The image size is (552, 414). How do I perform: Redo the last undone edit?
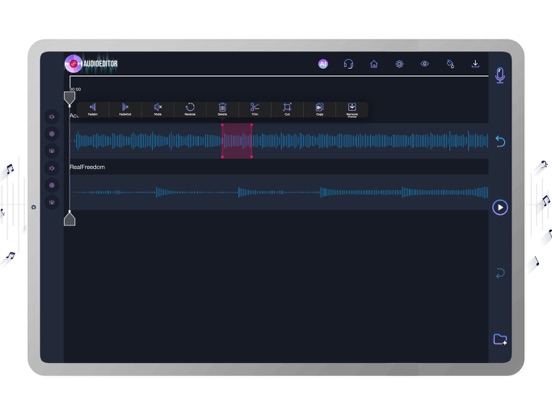pyautogui.click(x=500, y=273)
